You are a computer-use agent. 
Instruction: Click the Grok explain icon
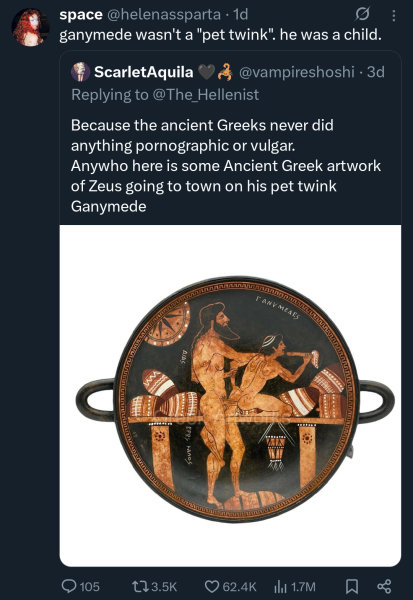click(362, 15)
